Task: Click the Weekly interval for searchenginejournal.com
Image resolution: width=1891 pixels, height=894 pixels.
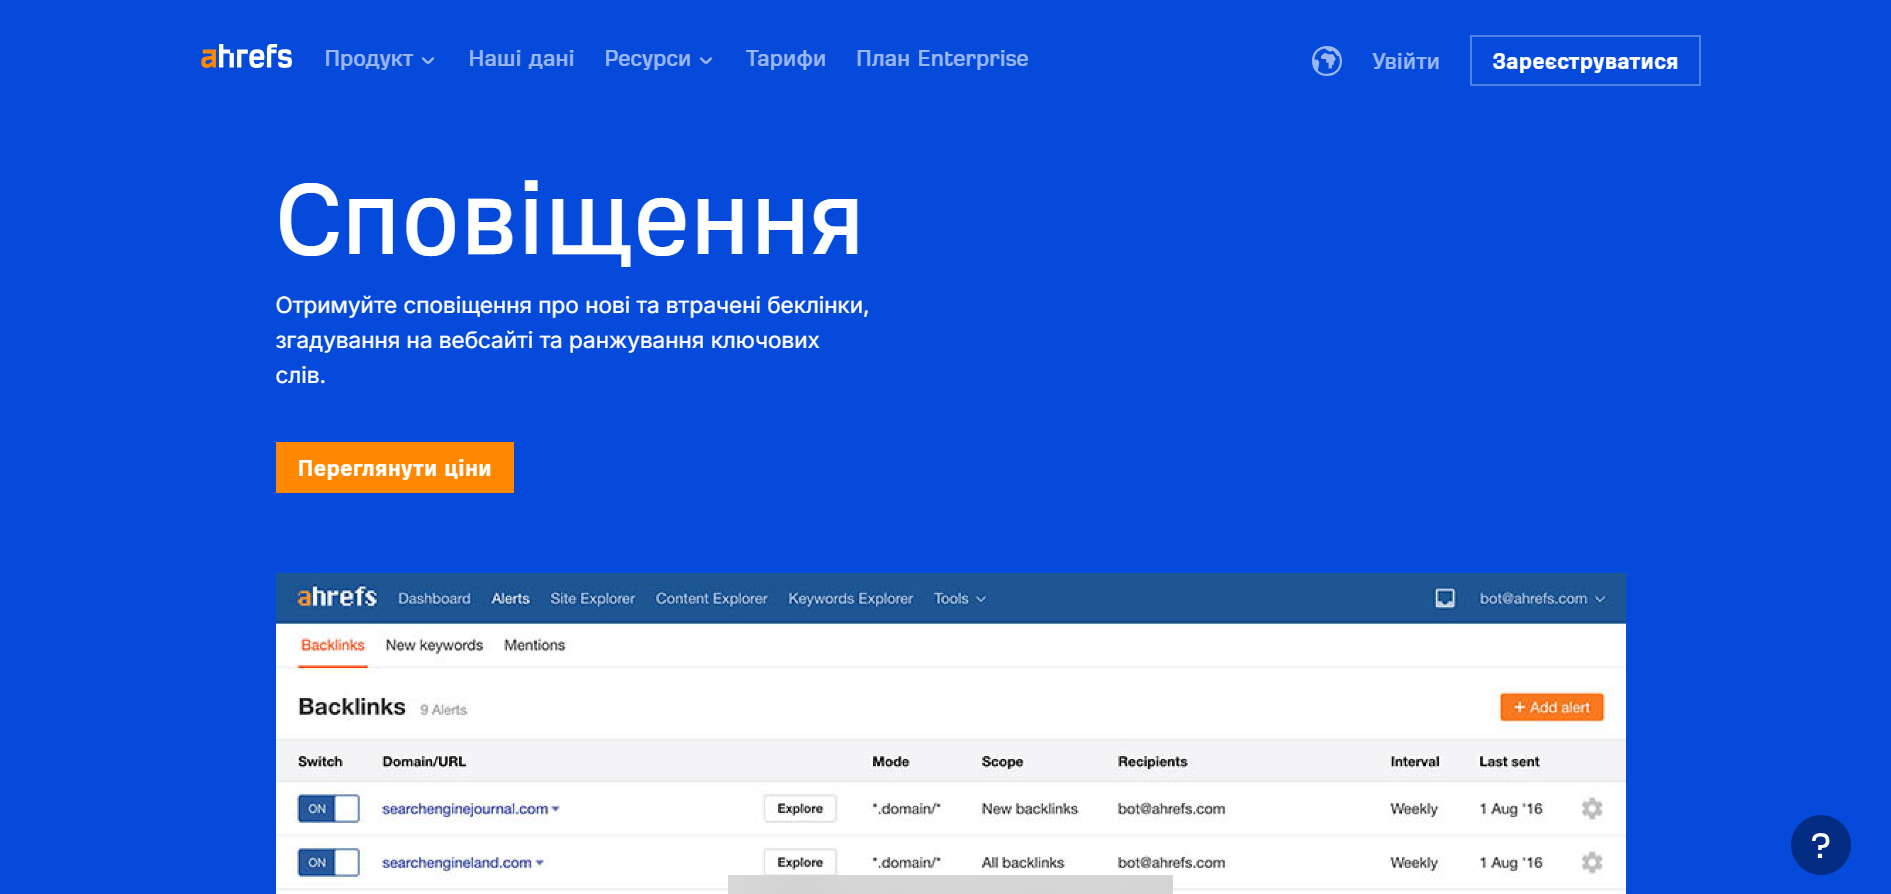Action: tap(1413, 809)
